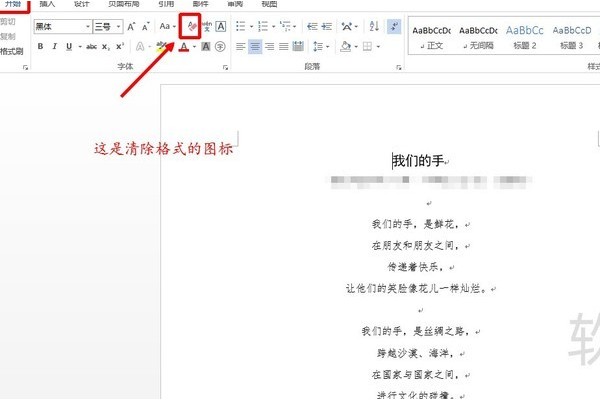This screenshot has height=400, width=600.
Task: Switch to the 开始 tab
Action: point(13,4)
